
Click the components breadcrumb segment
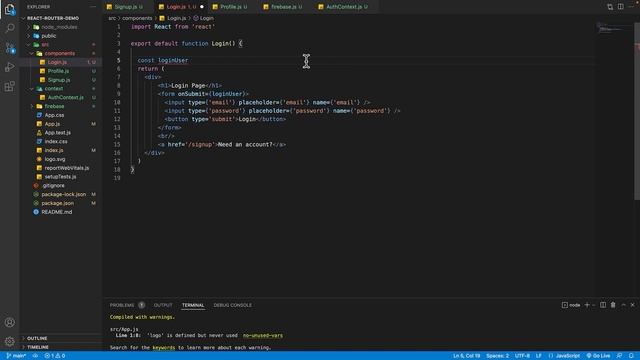(137, 18)
